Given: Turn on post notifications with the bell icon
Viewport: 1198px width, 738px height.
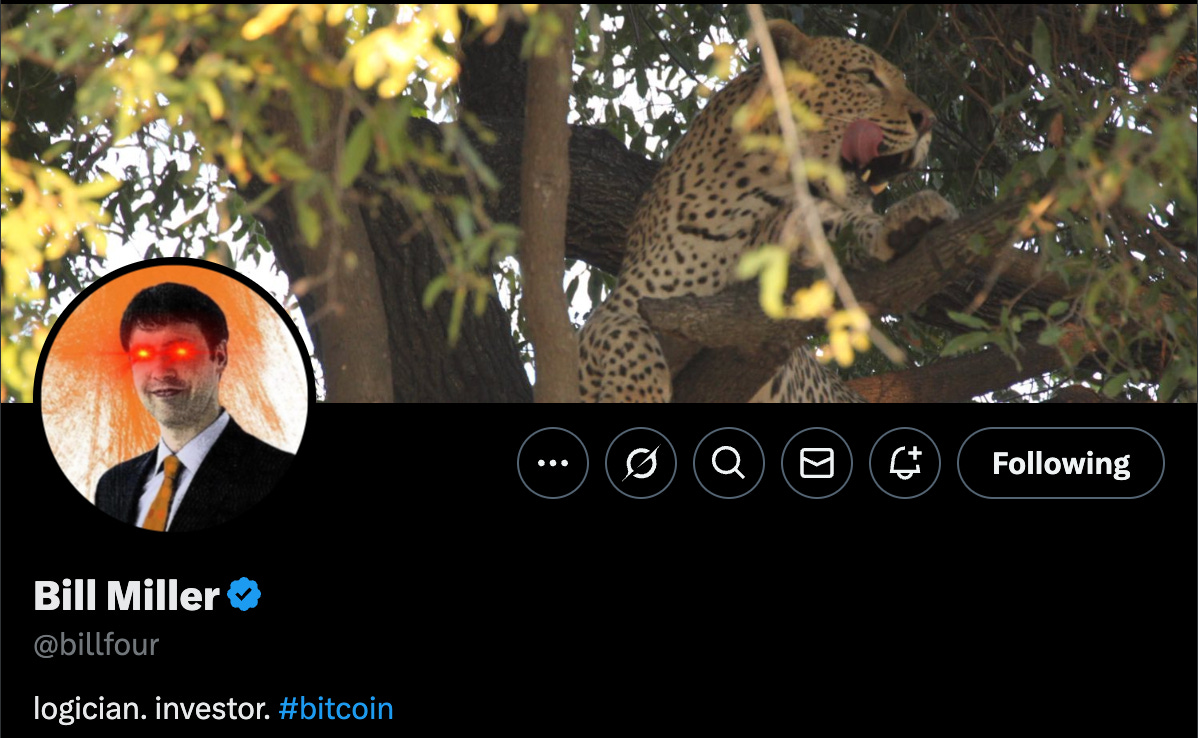Looking at the screenshot, I should (x=905, y=463).
